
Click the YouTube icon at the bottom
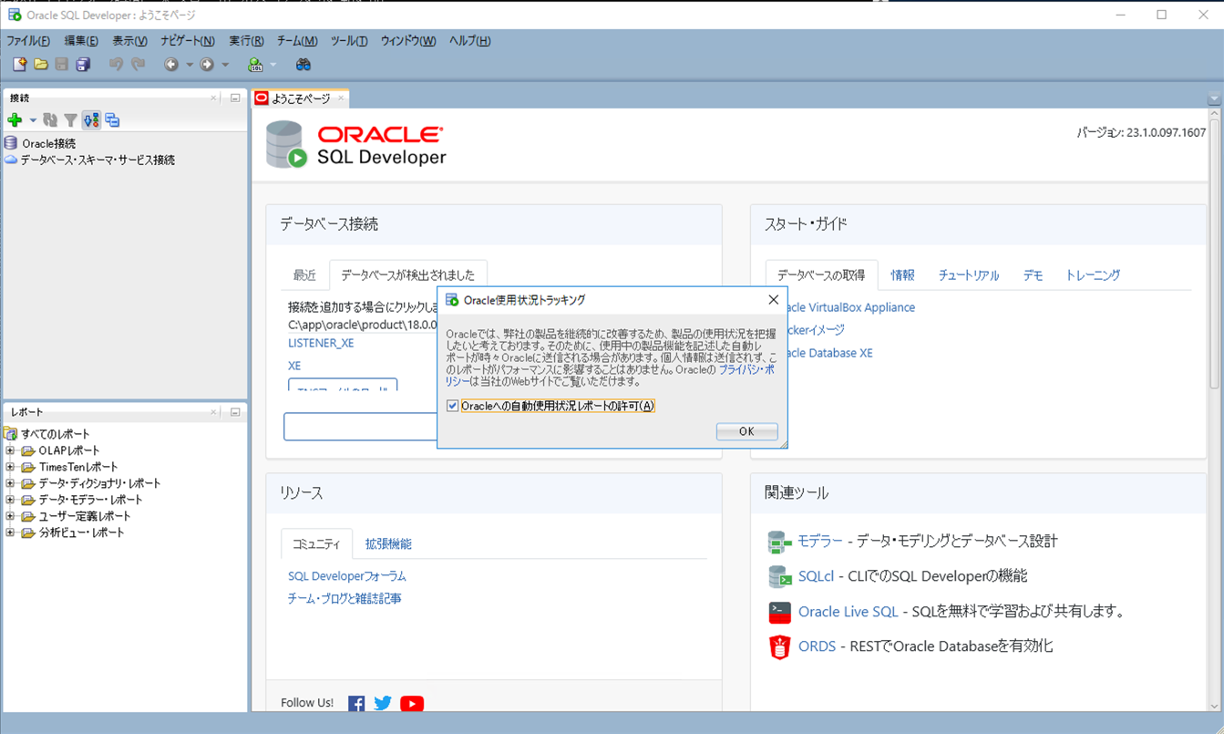[x=411, y=703]
